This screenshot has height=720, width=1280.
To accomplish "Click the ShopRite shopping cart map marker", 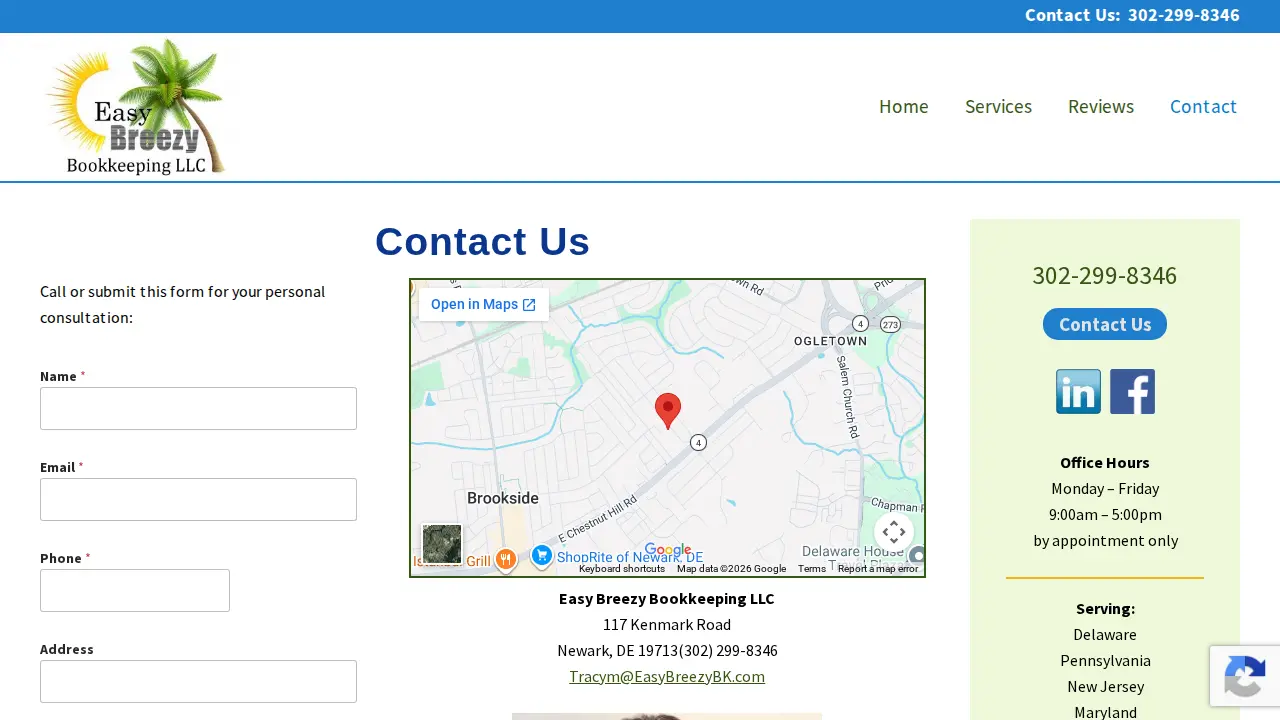I will point(542,556).
